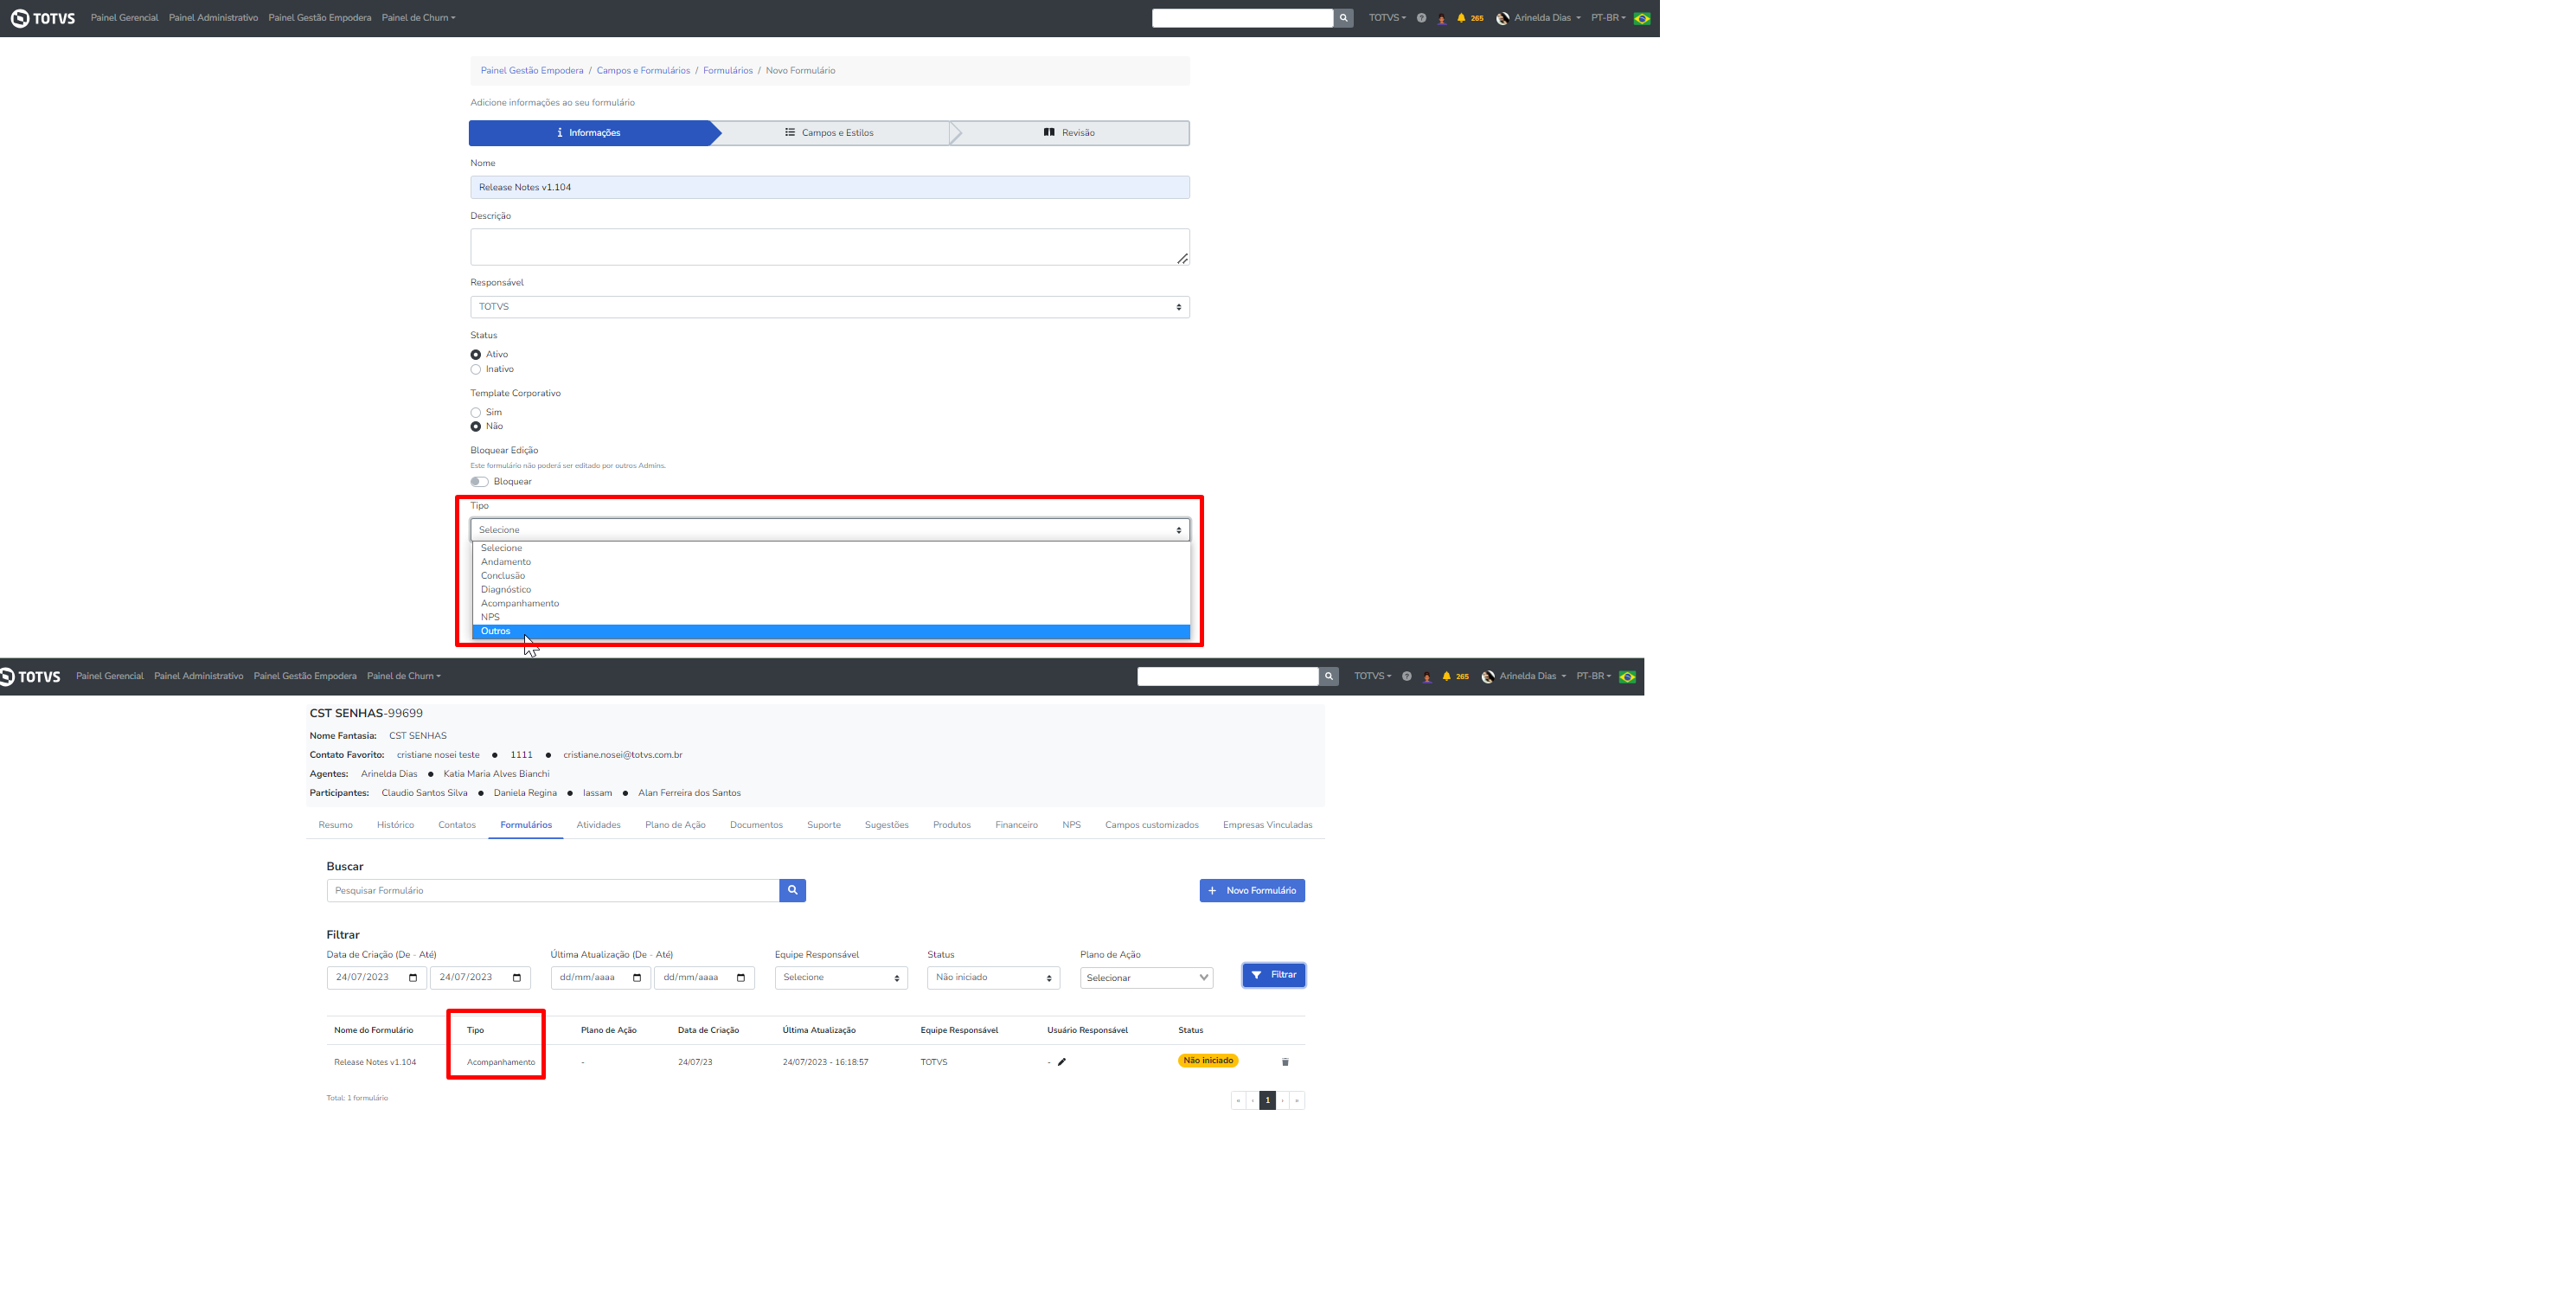Viewport: 2576px width, 1308px height.
Task: Go to Campos e Estilos step
Action: click(x=830, y=133)
